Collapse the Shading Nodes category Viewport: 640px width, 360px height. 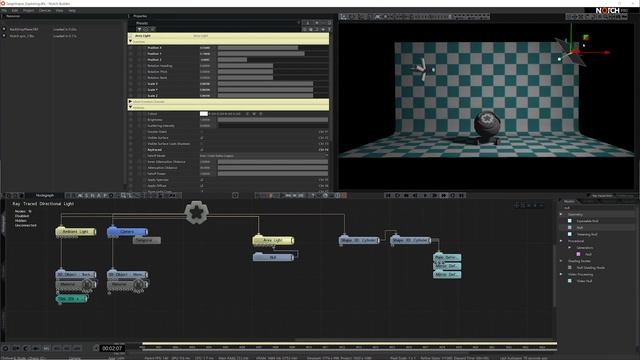point(561,261)
